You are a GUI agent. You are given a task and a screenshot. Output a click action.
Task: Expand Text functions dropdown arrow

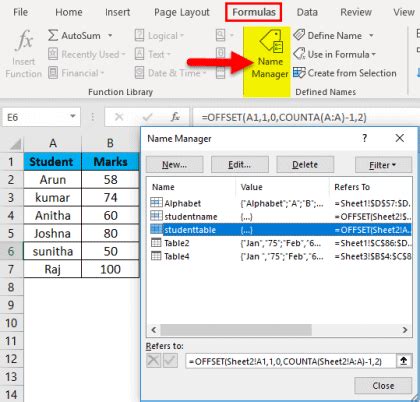[x=169, y=54]
